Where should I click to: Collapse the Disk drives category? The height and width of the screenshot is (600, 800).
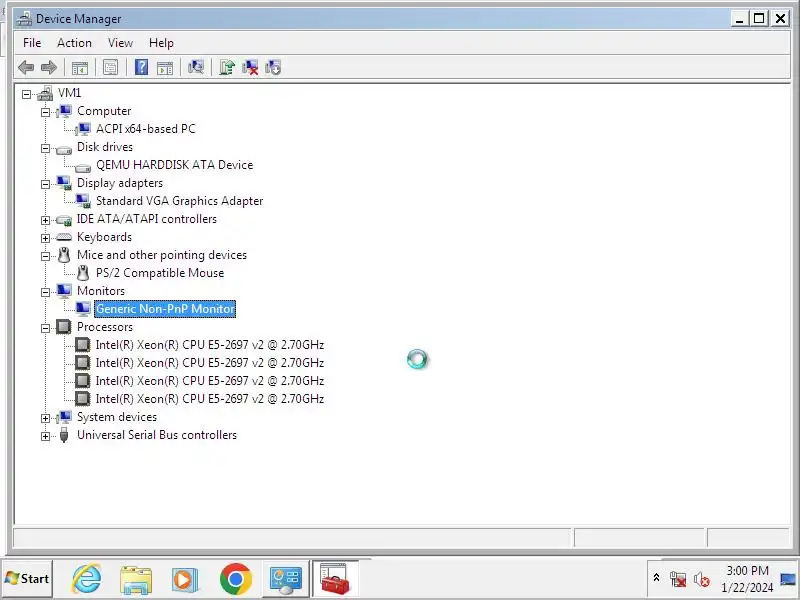tap(45, 148)
